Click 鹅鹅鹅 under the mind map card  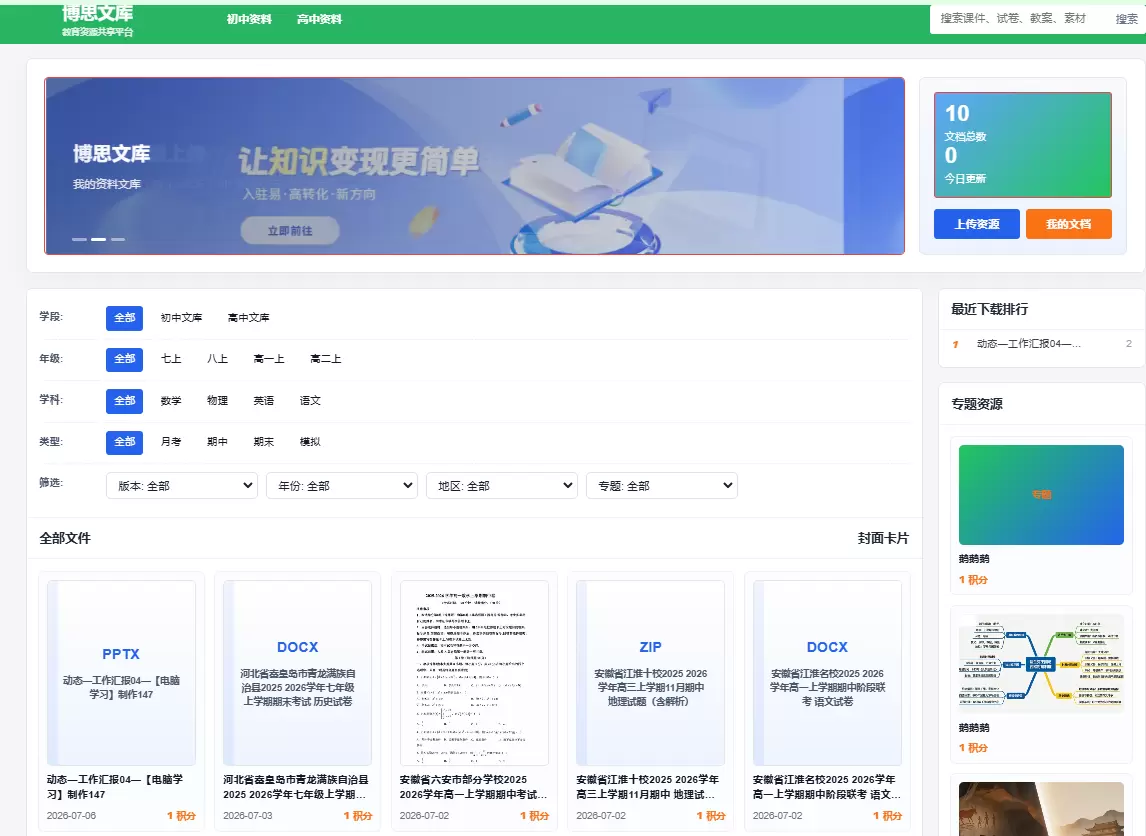[974, 728]
